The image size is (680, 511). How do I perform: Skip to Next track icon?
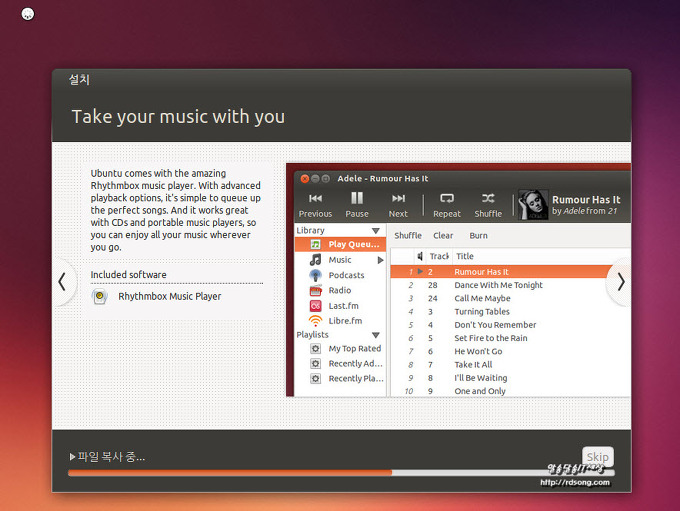(x=398, y=199)
